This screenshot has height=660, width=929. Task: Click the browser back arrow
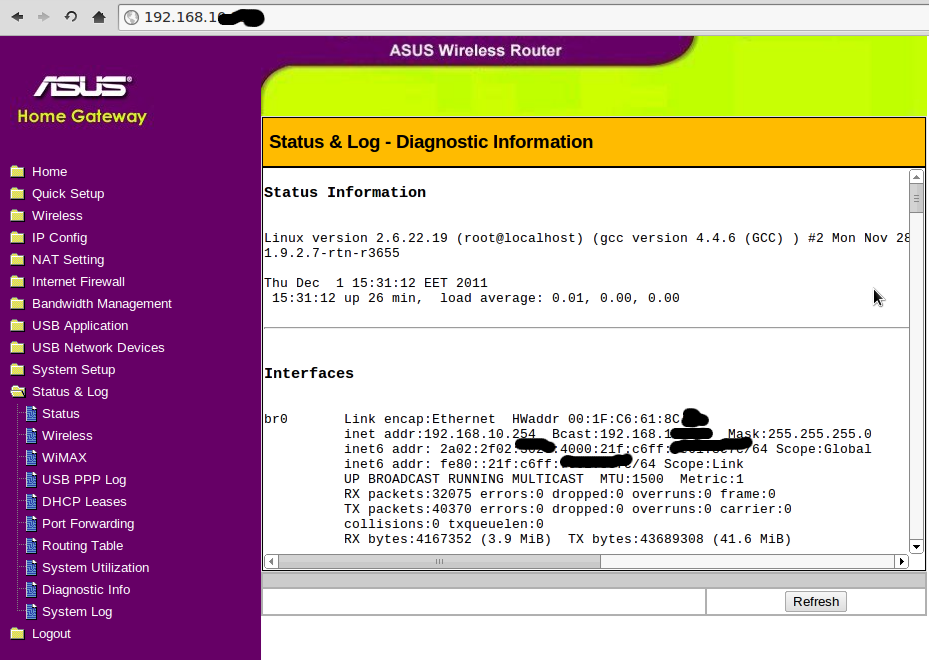[17, 17]
